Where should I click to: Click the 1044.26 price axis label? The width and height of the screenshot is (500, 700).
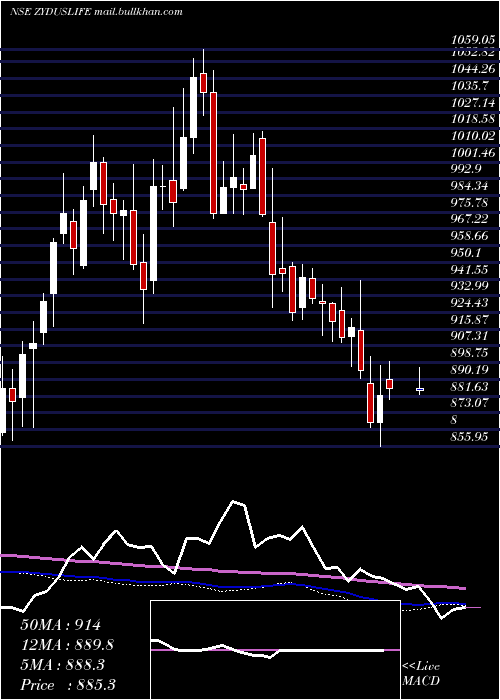click(473, 69)
